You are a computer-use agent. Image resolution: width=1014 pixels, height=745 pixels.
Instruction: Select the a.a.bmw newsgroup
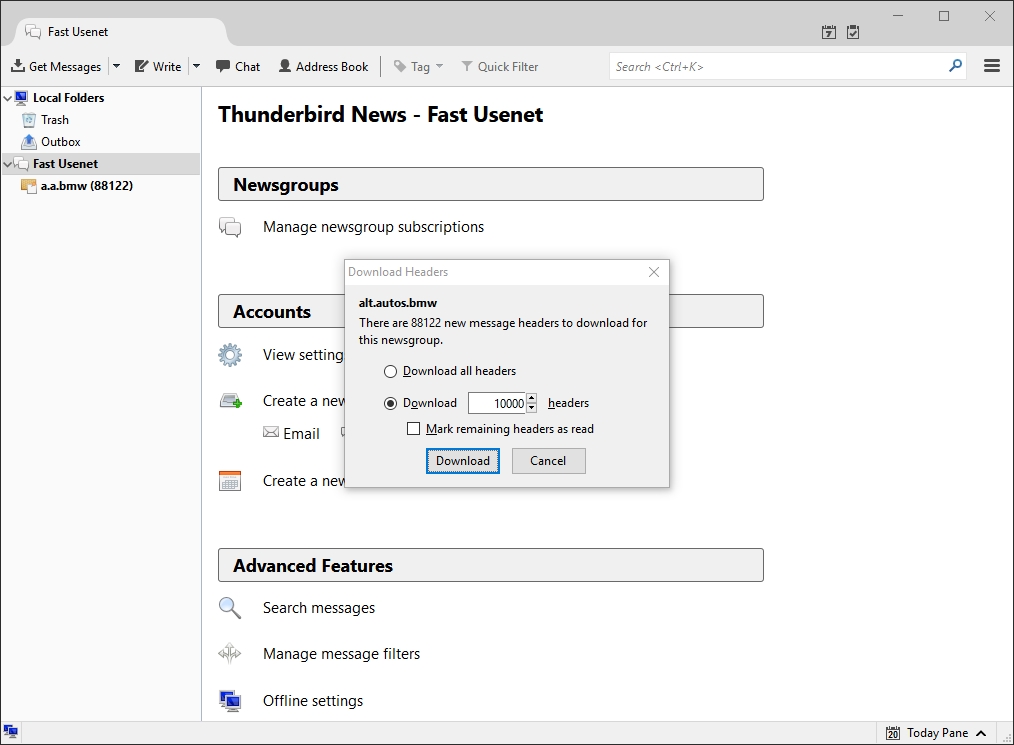[87, 186]
